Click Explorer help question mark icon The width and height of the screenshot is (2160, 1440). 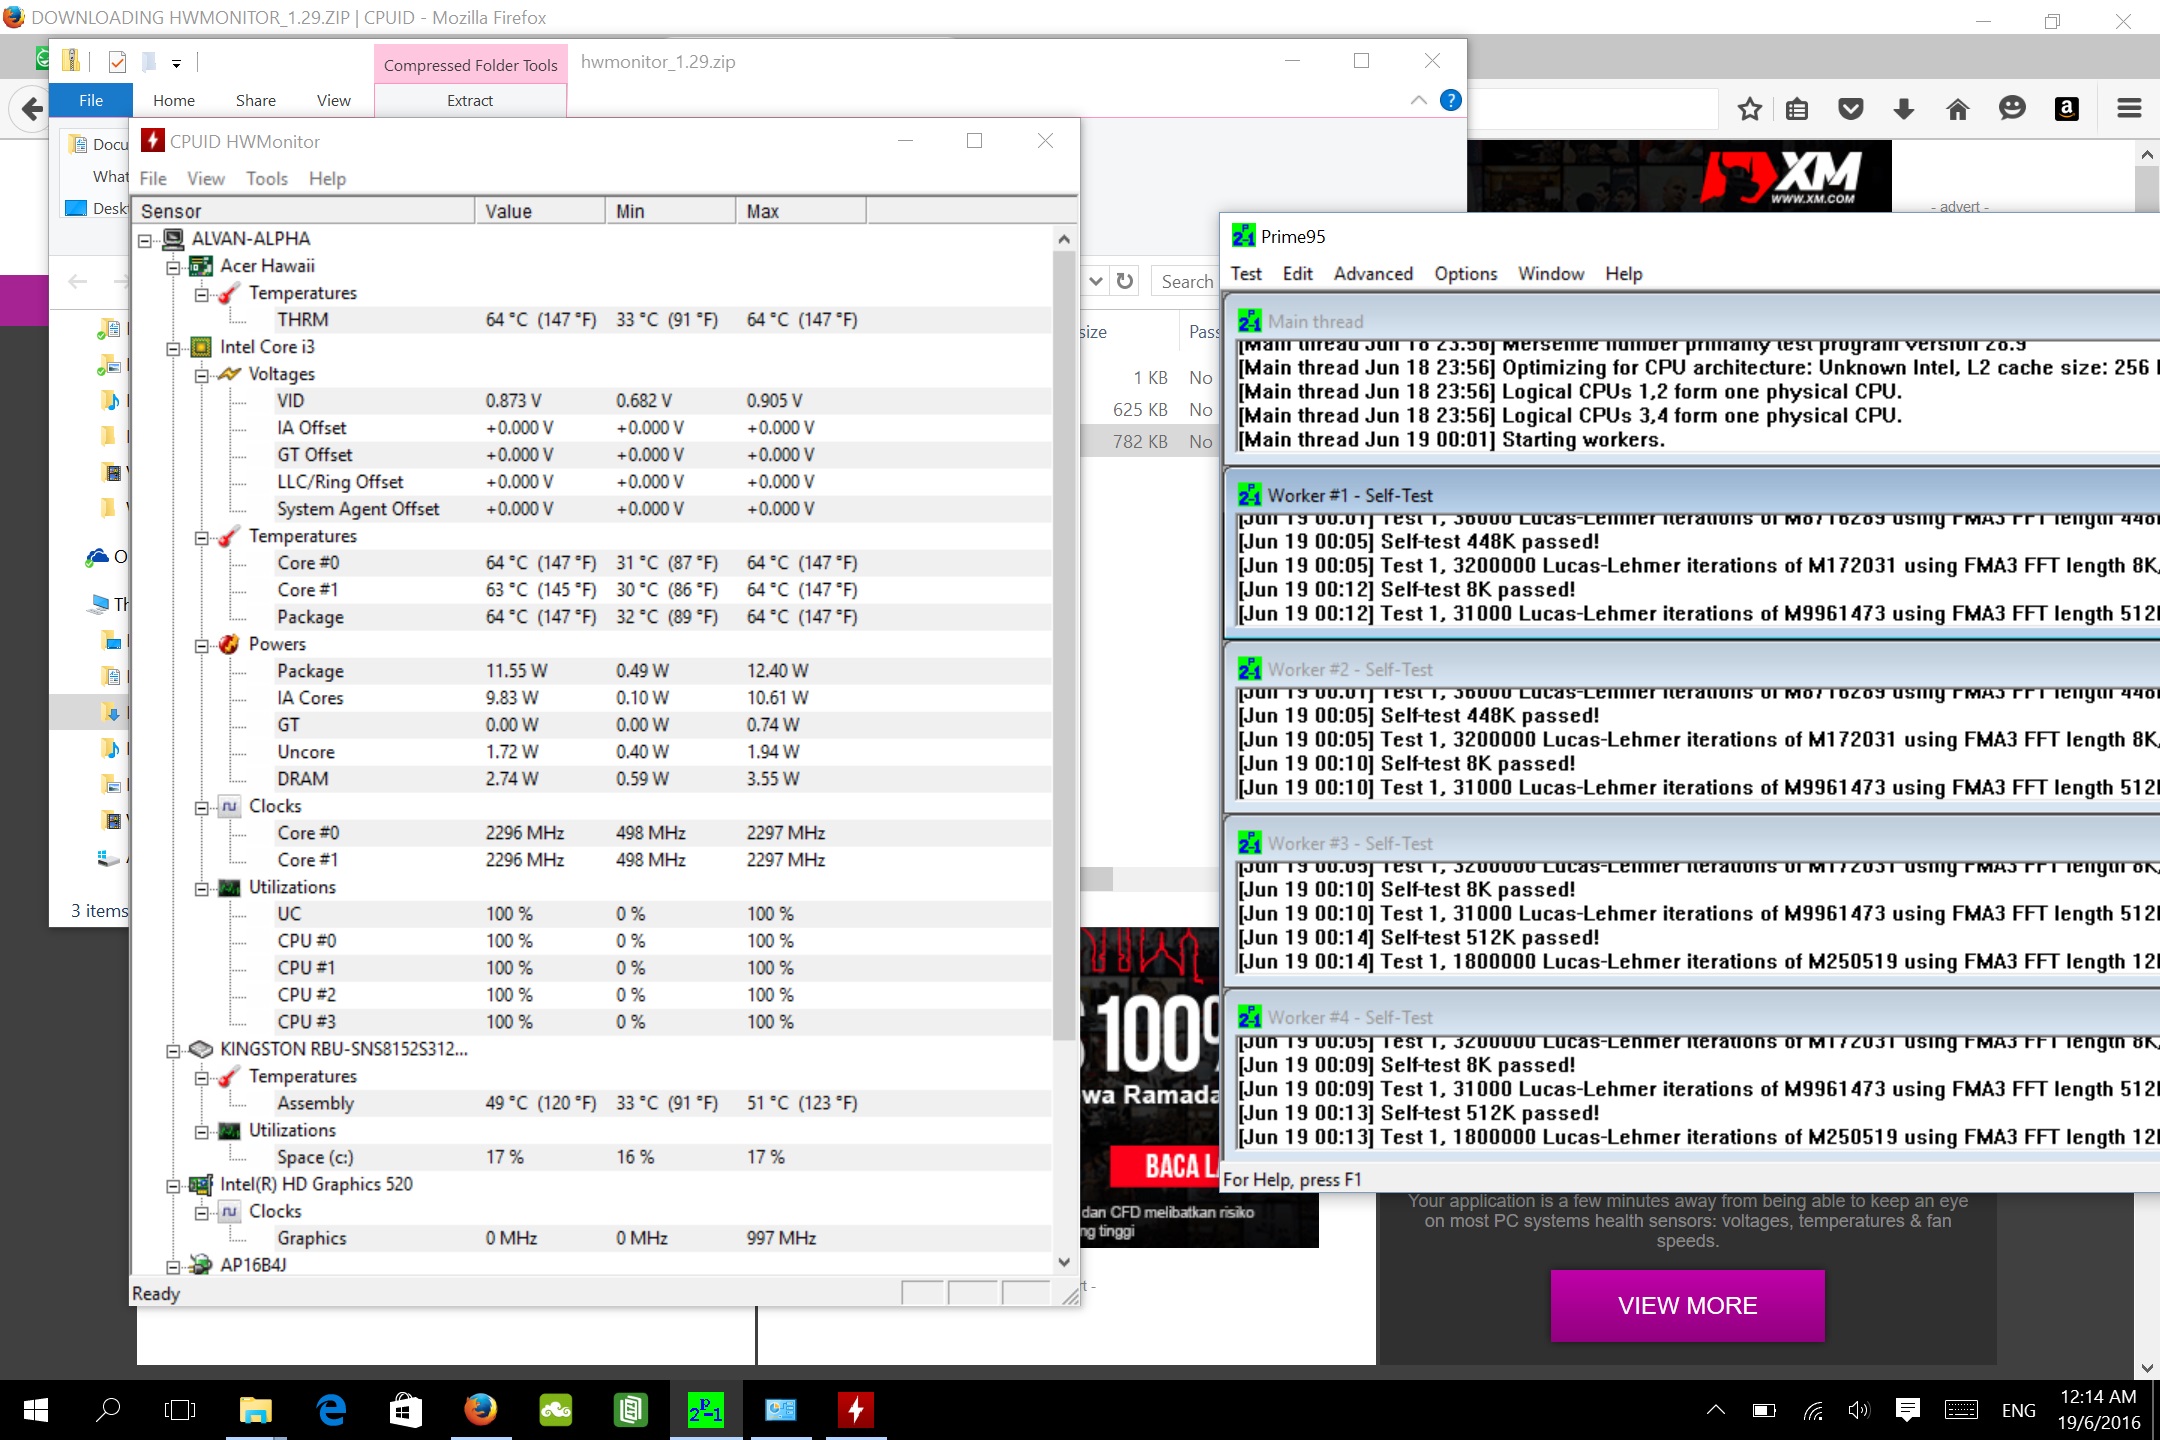[x=1450, y=100]
